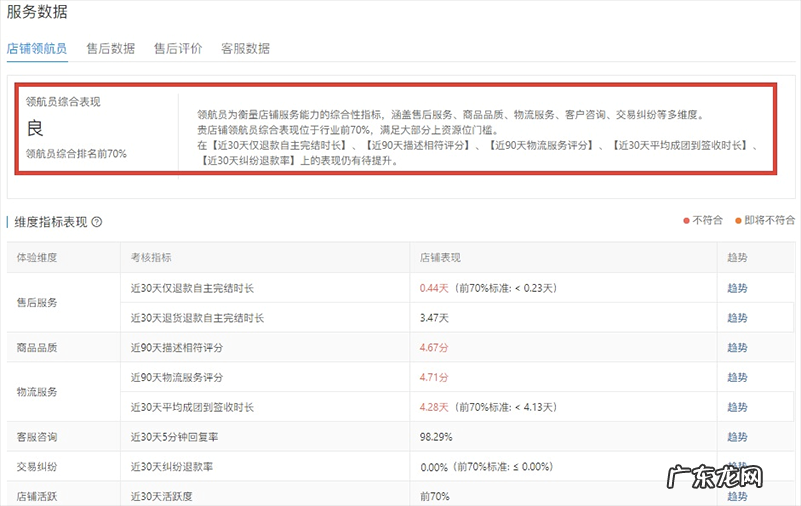Screen dimensions: 801x506
Task: Open 趋势 for 近30天仅退款自主完结时长
Action: (x=737, y=288)
